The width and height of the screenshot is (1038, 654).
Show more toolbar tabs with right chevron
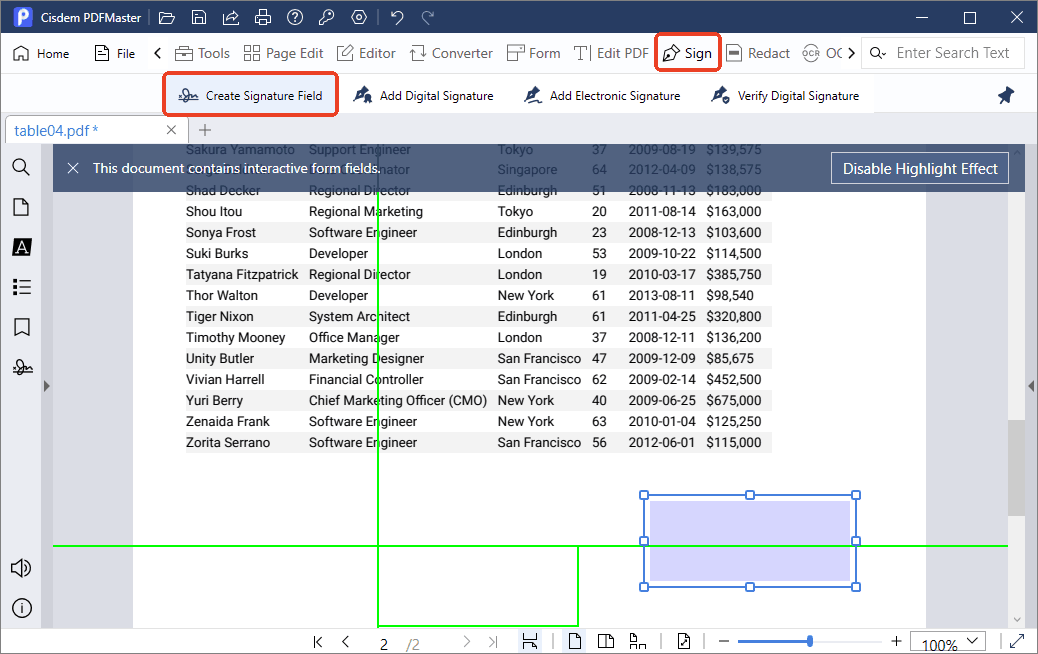pos(851,53)
